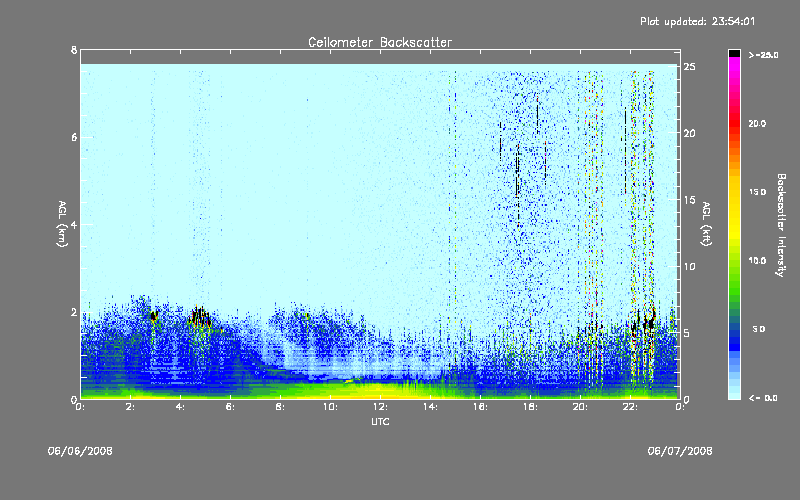
Task: Click the black cloud echo near 5 UTC
Action: (x=200, y=317)
